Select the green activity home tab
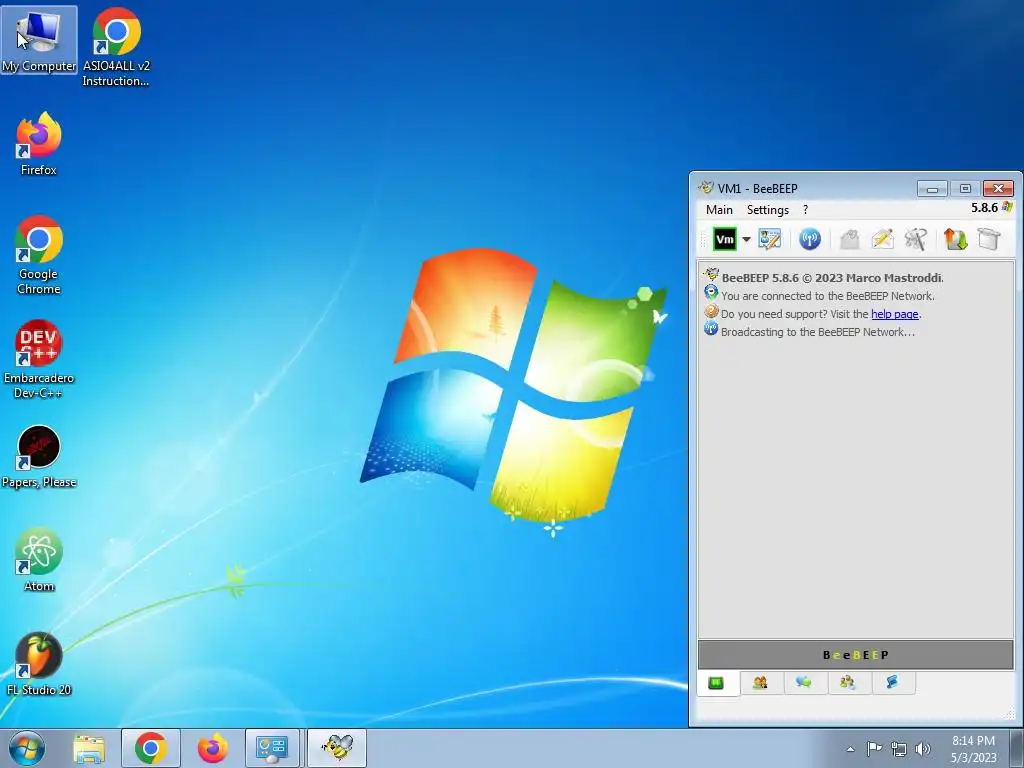Viewport: 1024px width, 768px height. pyautogui.click(x=716, y=683)
